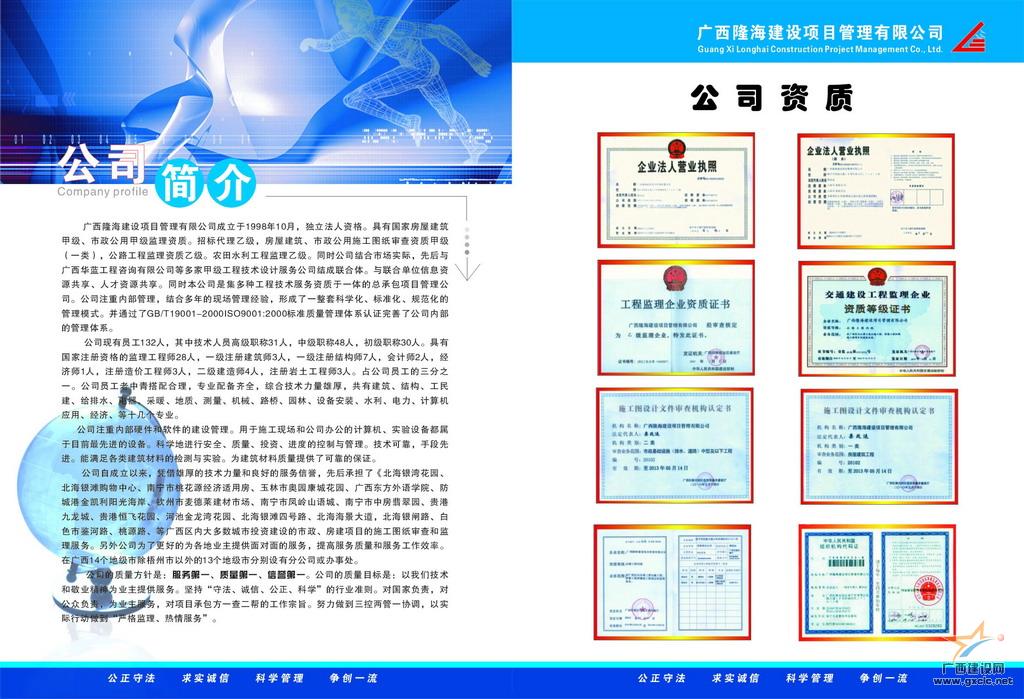Click 科学管理 in the right page footer

pos(810,678)
